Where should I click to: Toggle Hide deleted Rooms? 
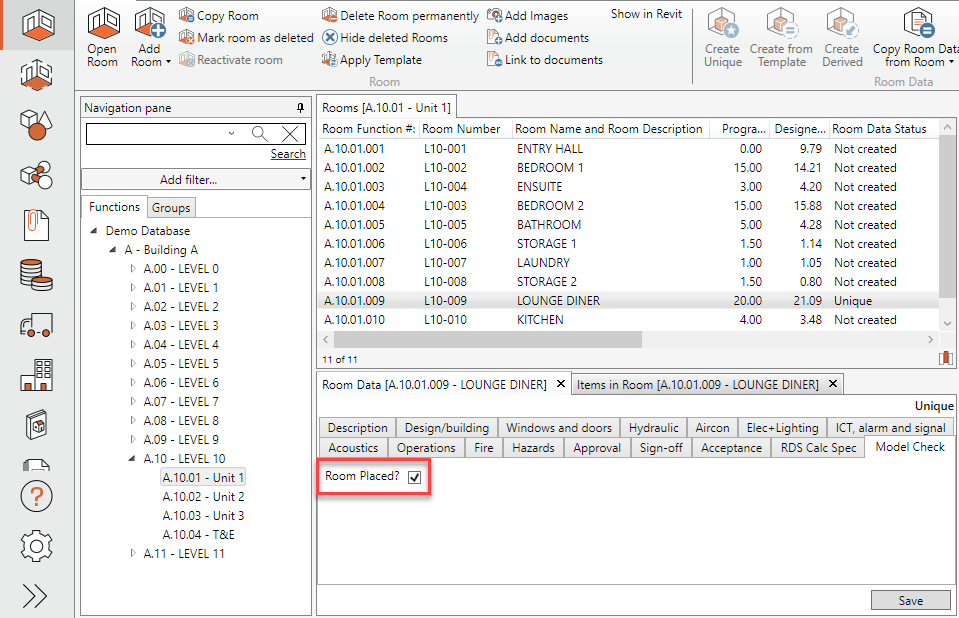coord(329,38)
